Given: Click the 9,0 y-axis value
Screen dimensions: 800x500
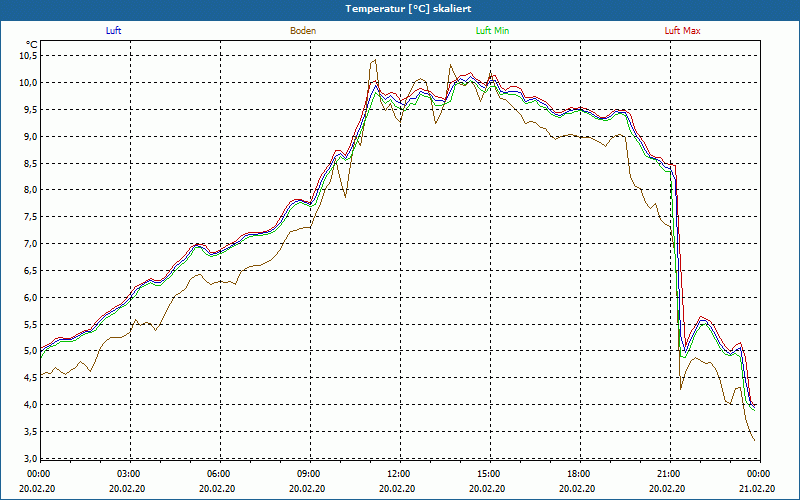Looking at the screenshot, I should 30,136.
